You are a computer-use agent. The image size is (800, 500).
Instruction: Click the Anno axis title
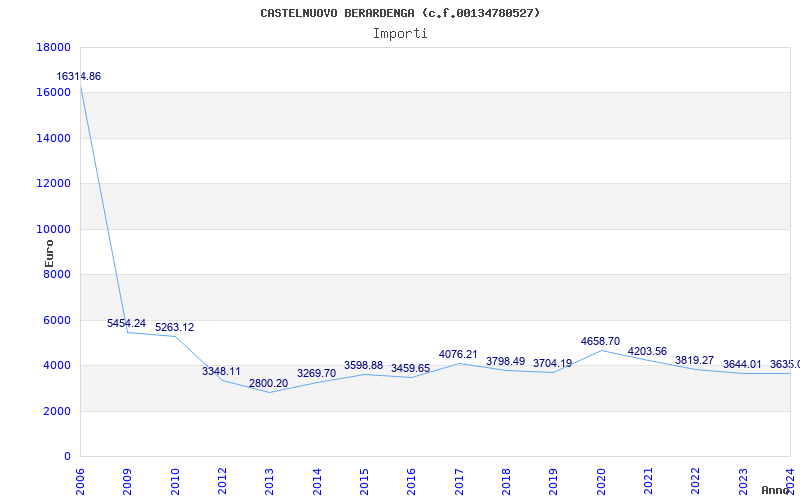[x=776, y=490]
